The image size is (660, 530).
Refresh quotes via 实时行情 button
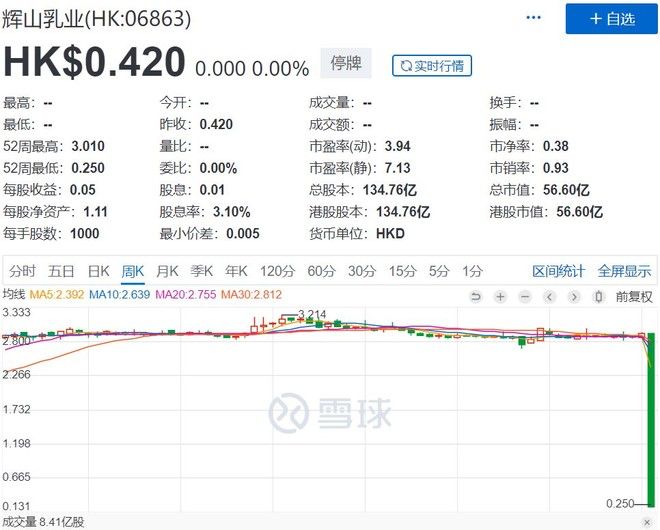[x=432, y=66]
